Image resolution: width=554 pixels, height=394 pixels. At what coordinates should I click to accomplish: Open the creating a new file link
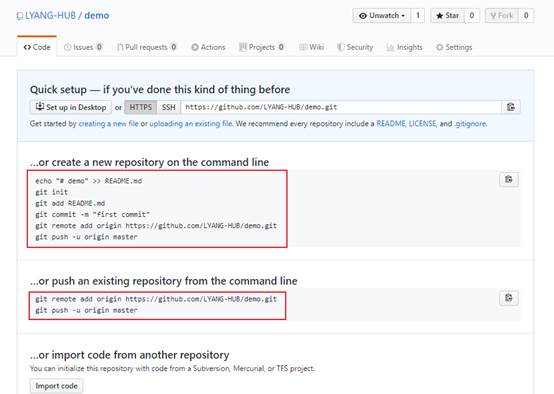tap(108, 124)
